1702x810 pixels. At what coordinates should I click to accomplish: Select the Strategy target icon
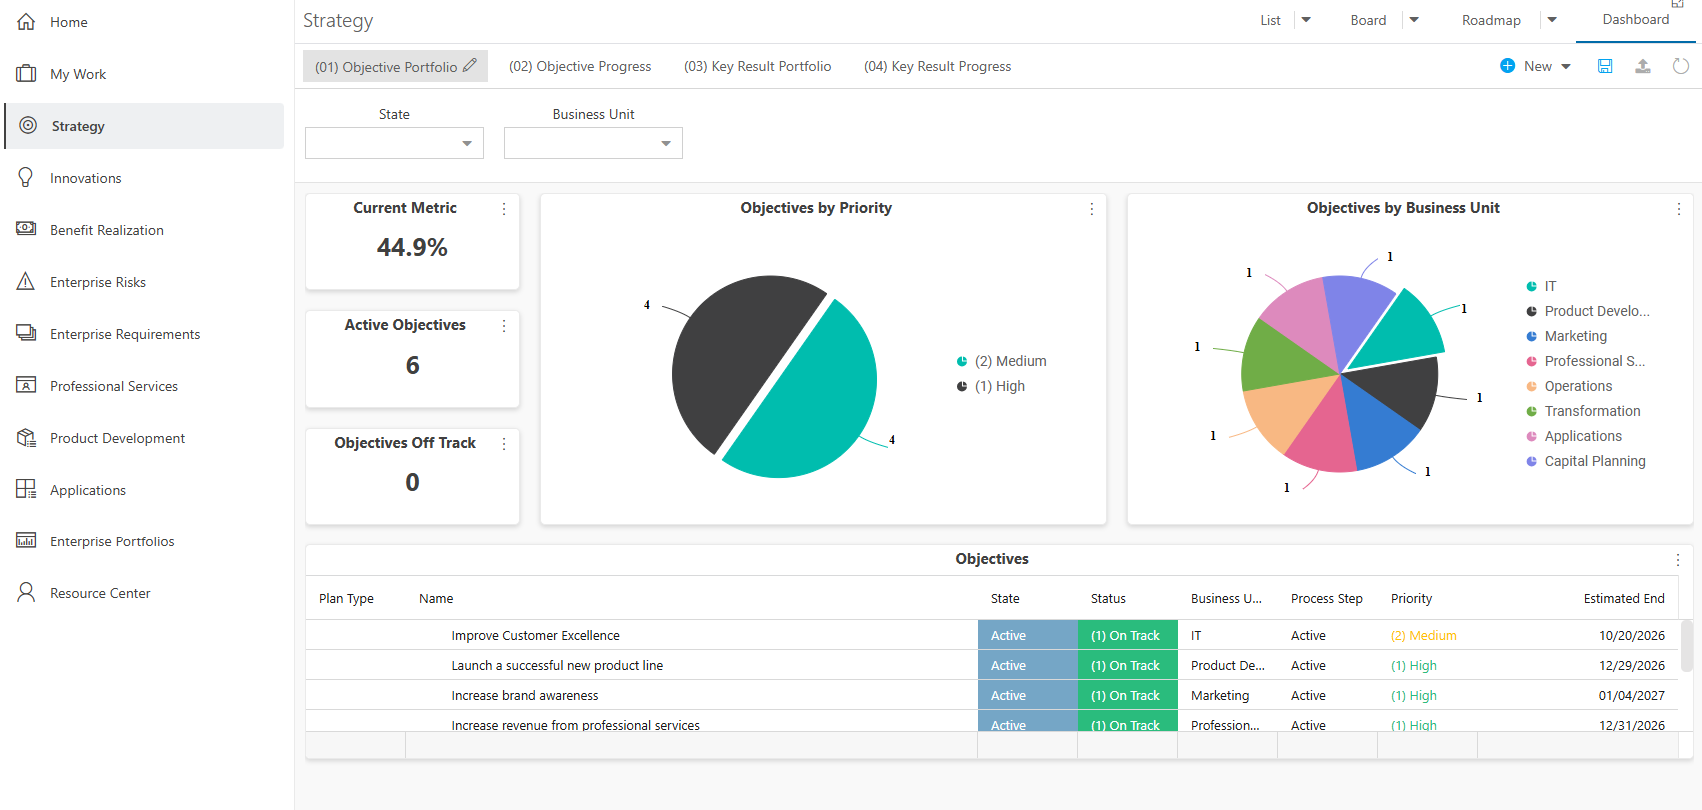coord(28,126)
